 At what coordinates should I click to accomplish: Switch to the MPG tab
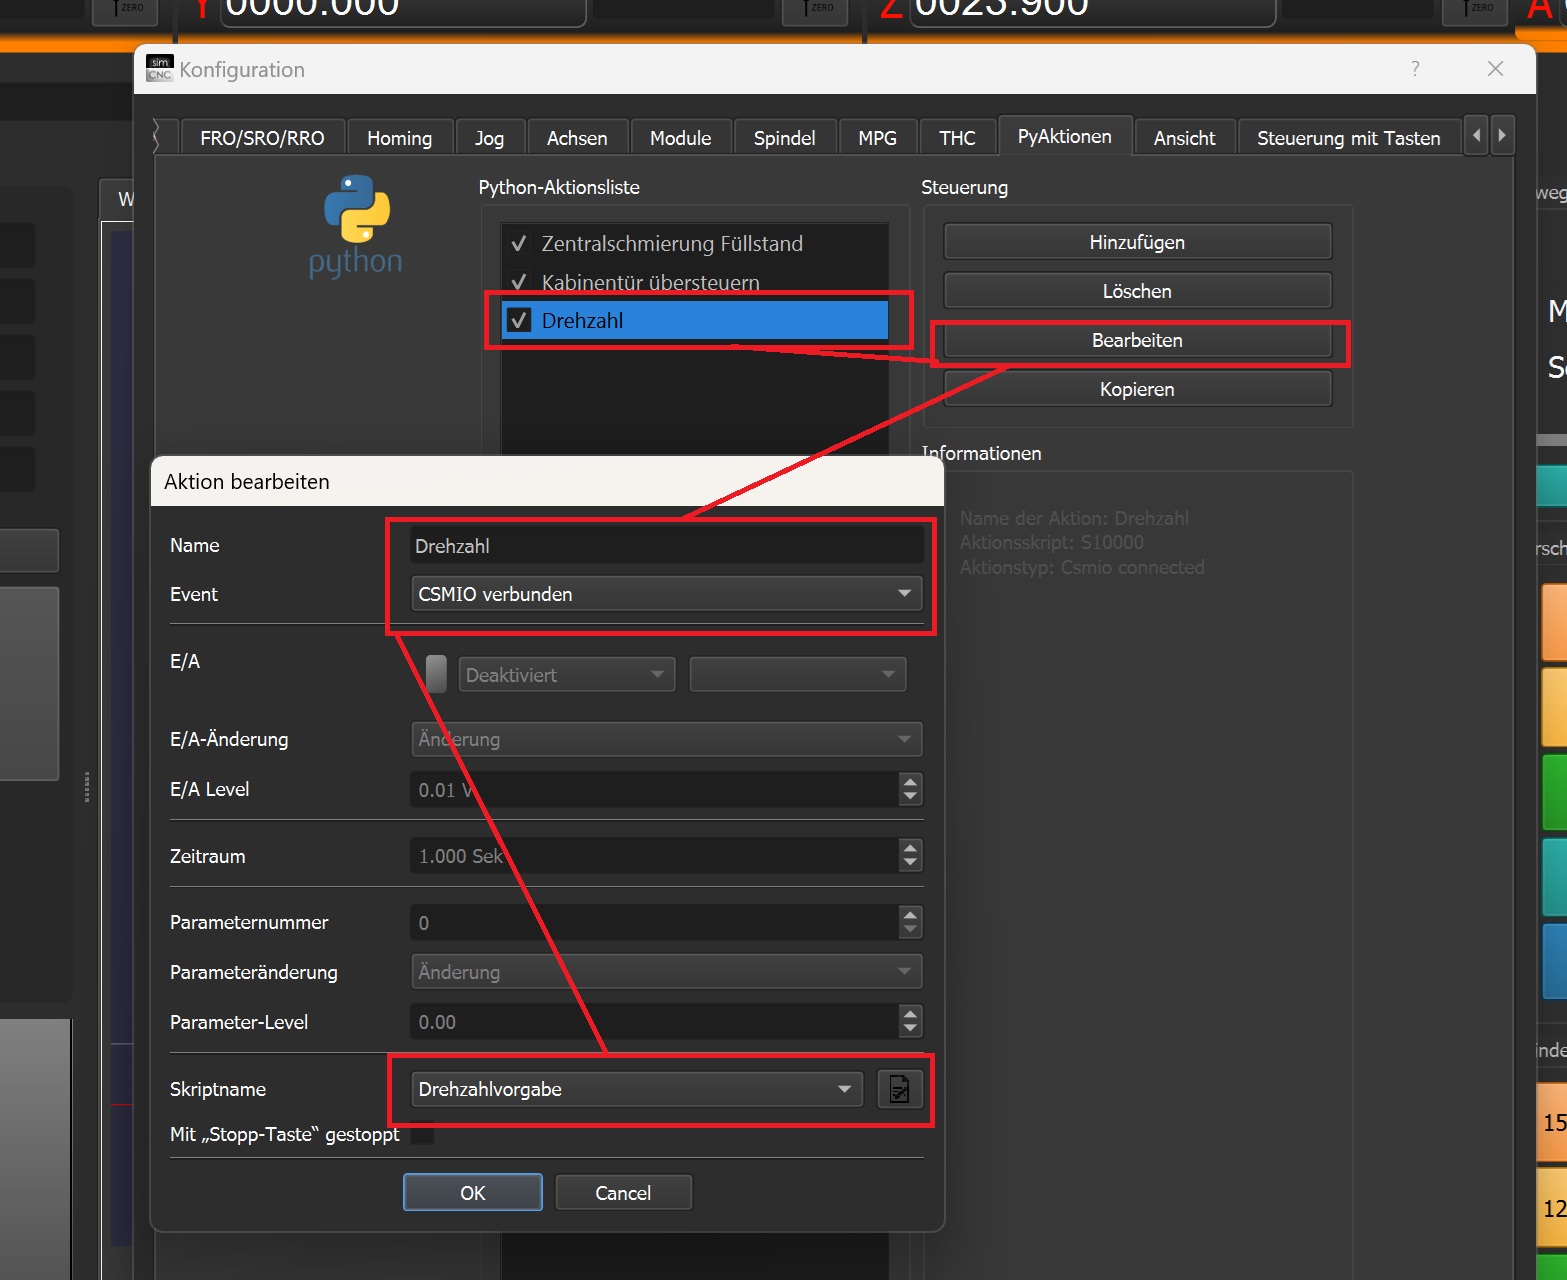[x=877, y=138]
